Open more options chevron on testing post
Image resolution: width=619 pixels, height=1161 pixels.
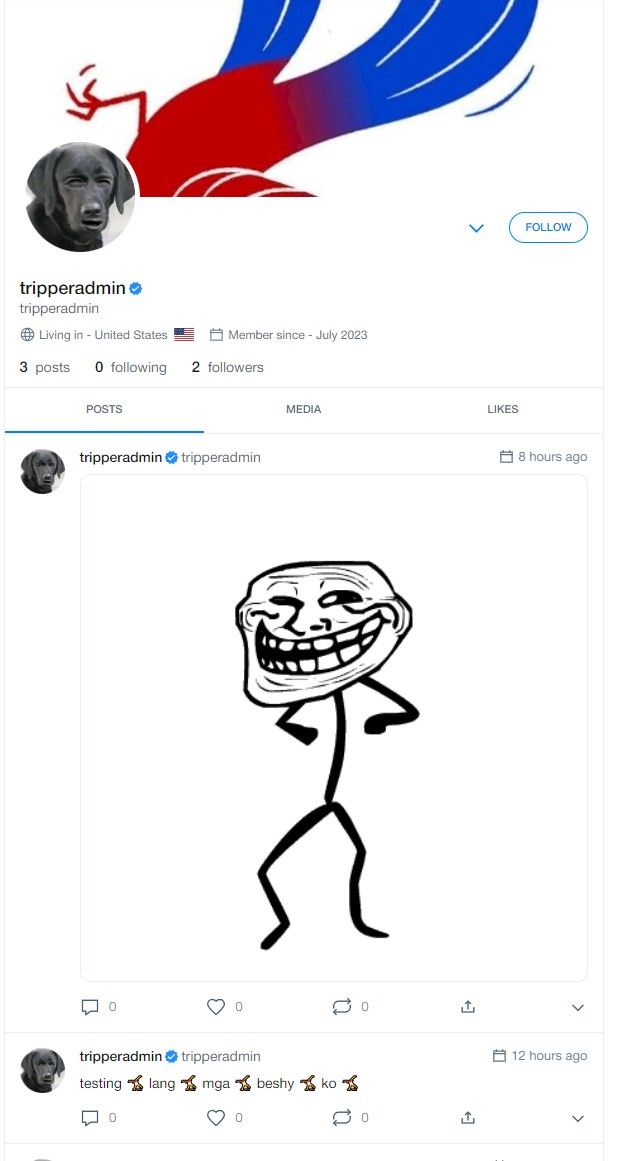point(578,1119)
